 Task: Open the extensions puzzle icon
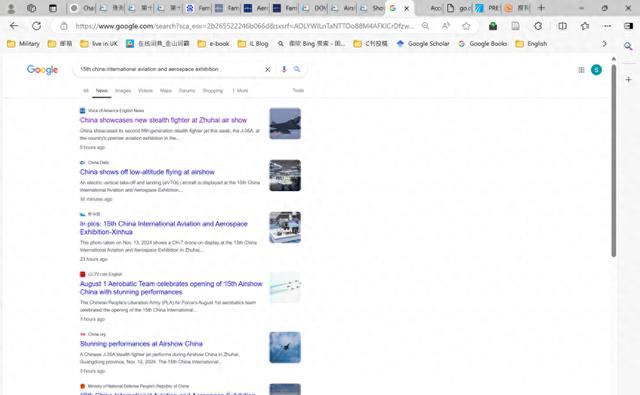[538, 26]
